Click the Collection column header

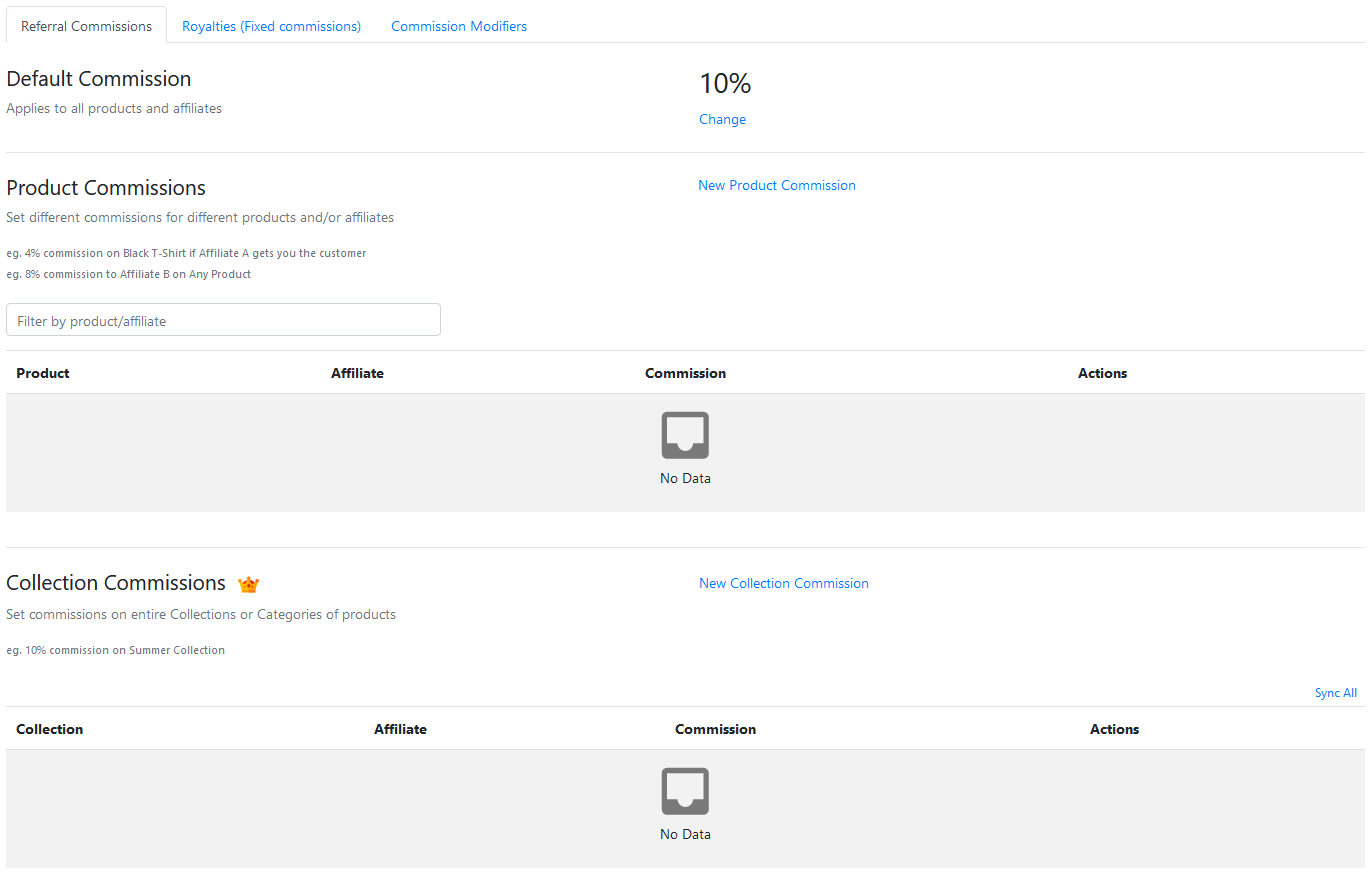[x=49, y=729]
